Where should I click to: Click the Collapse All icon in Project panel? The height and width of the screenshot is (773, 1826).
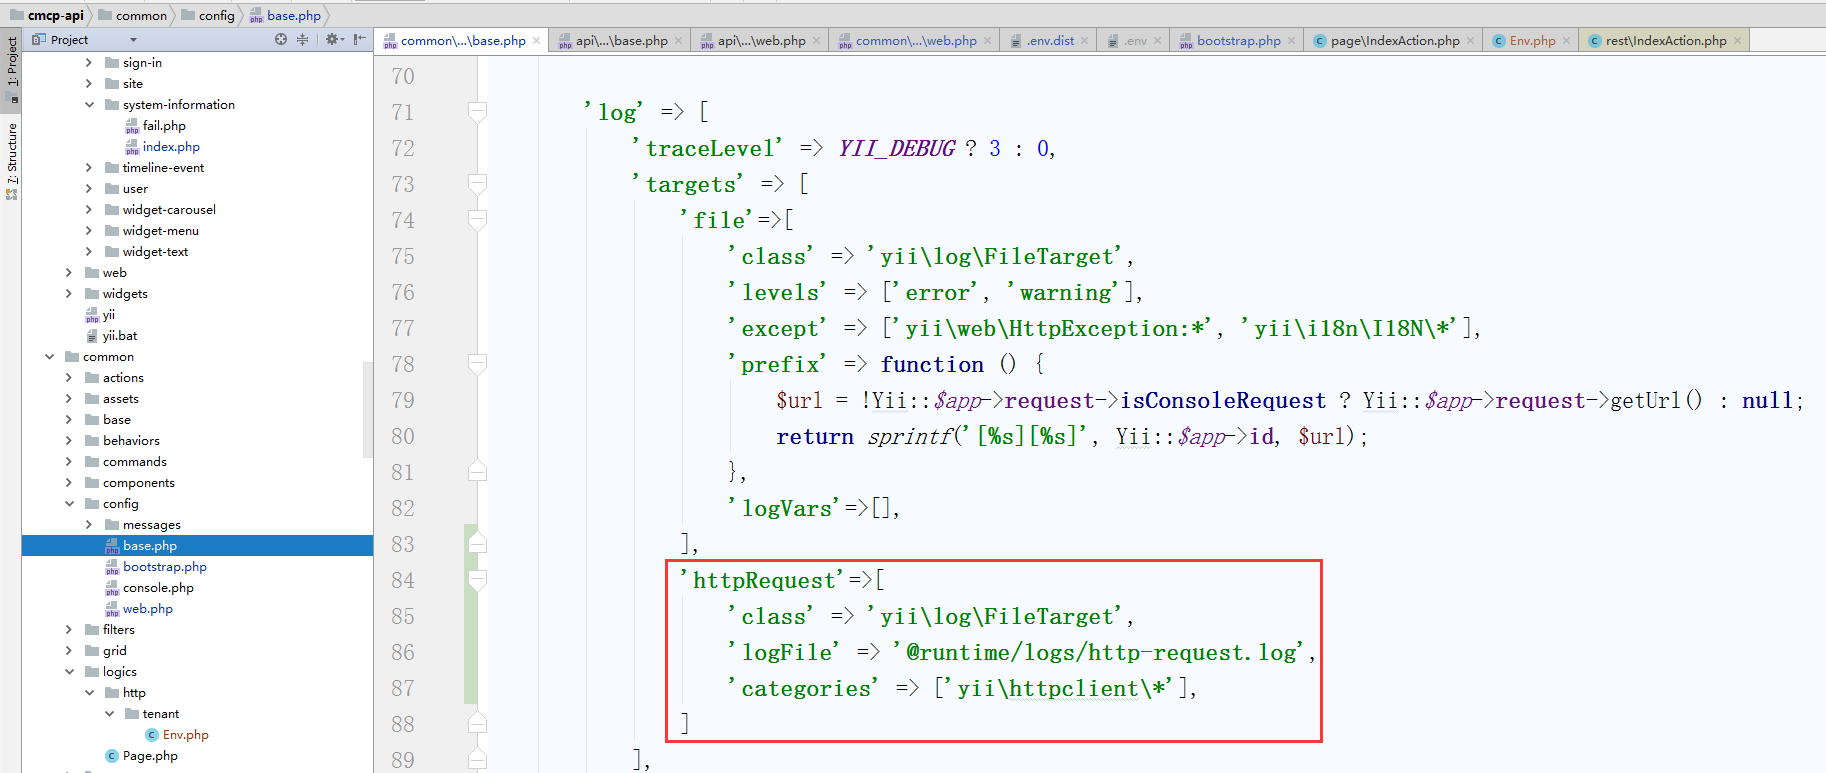302,39
